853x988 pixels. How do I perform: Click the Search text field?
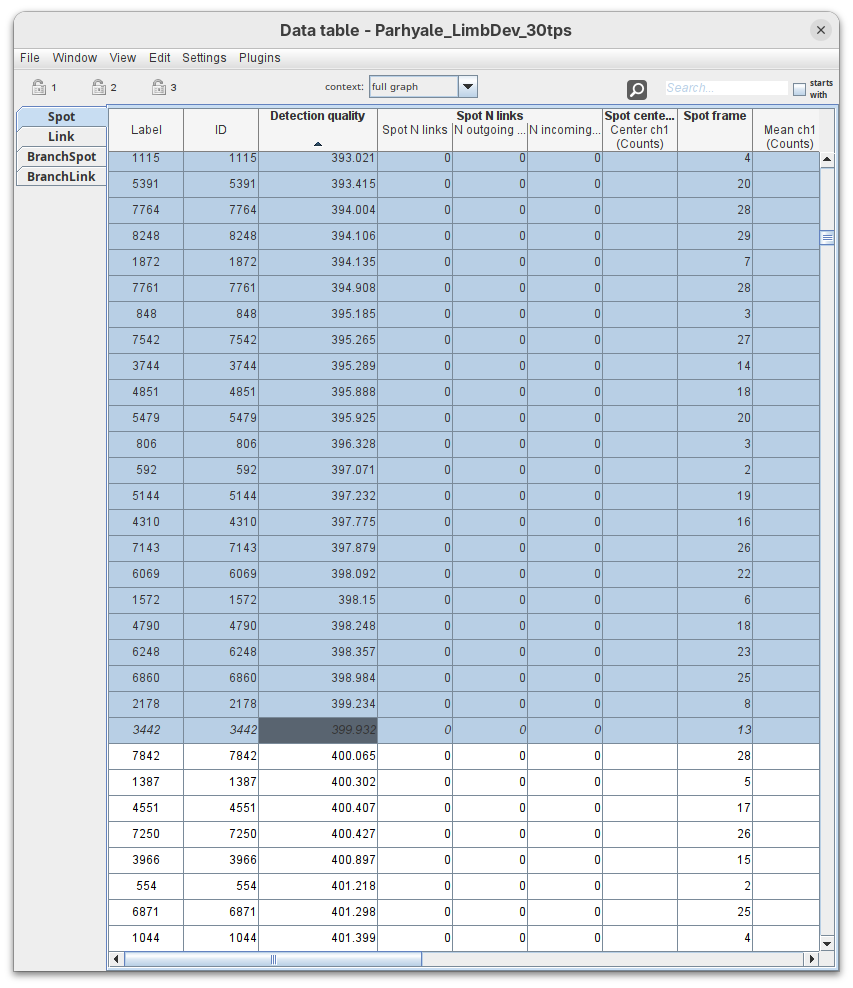pyautogui.click(x=725, y=88)
